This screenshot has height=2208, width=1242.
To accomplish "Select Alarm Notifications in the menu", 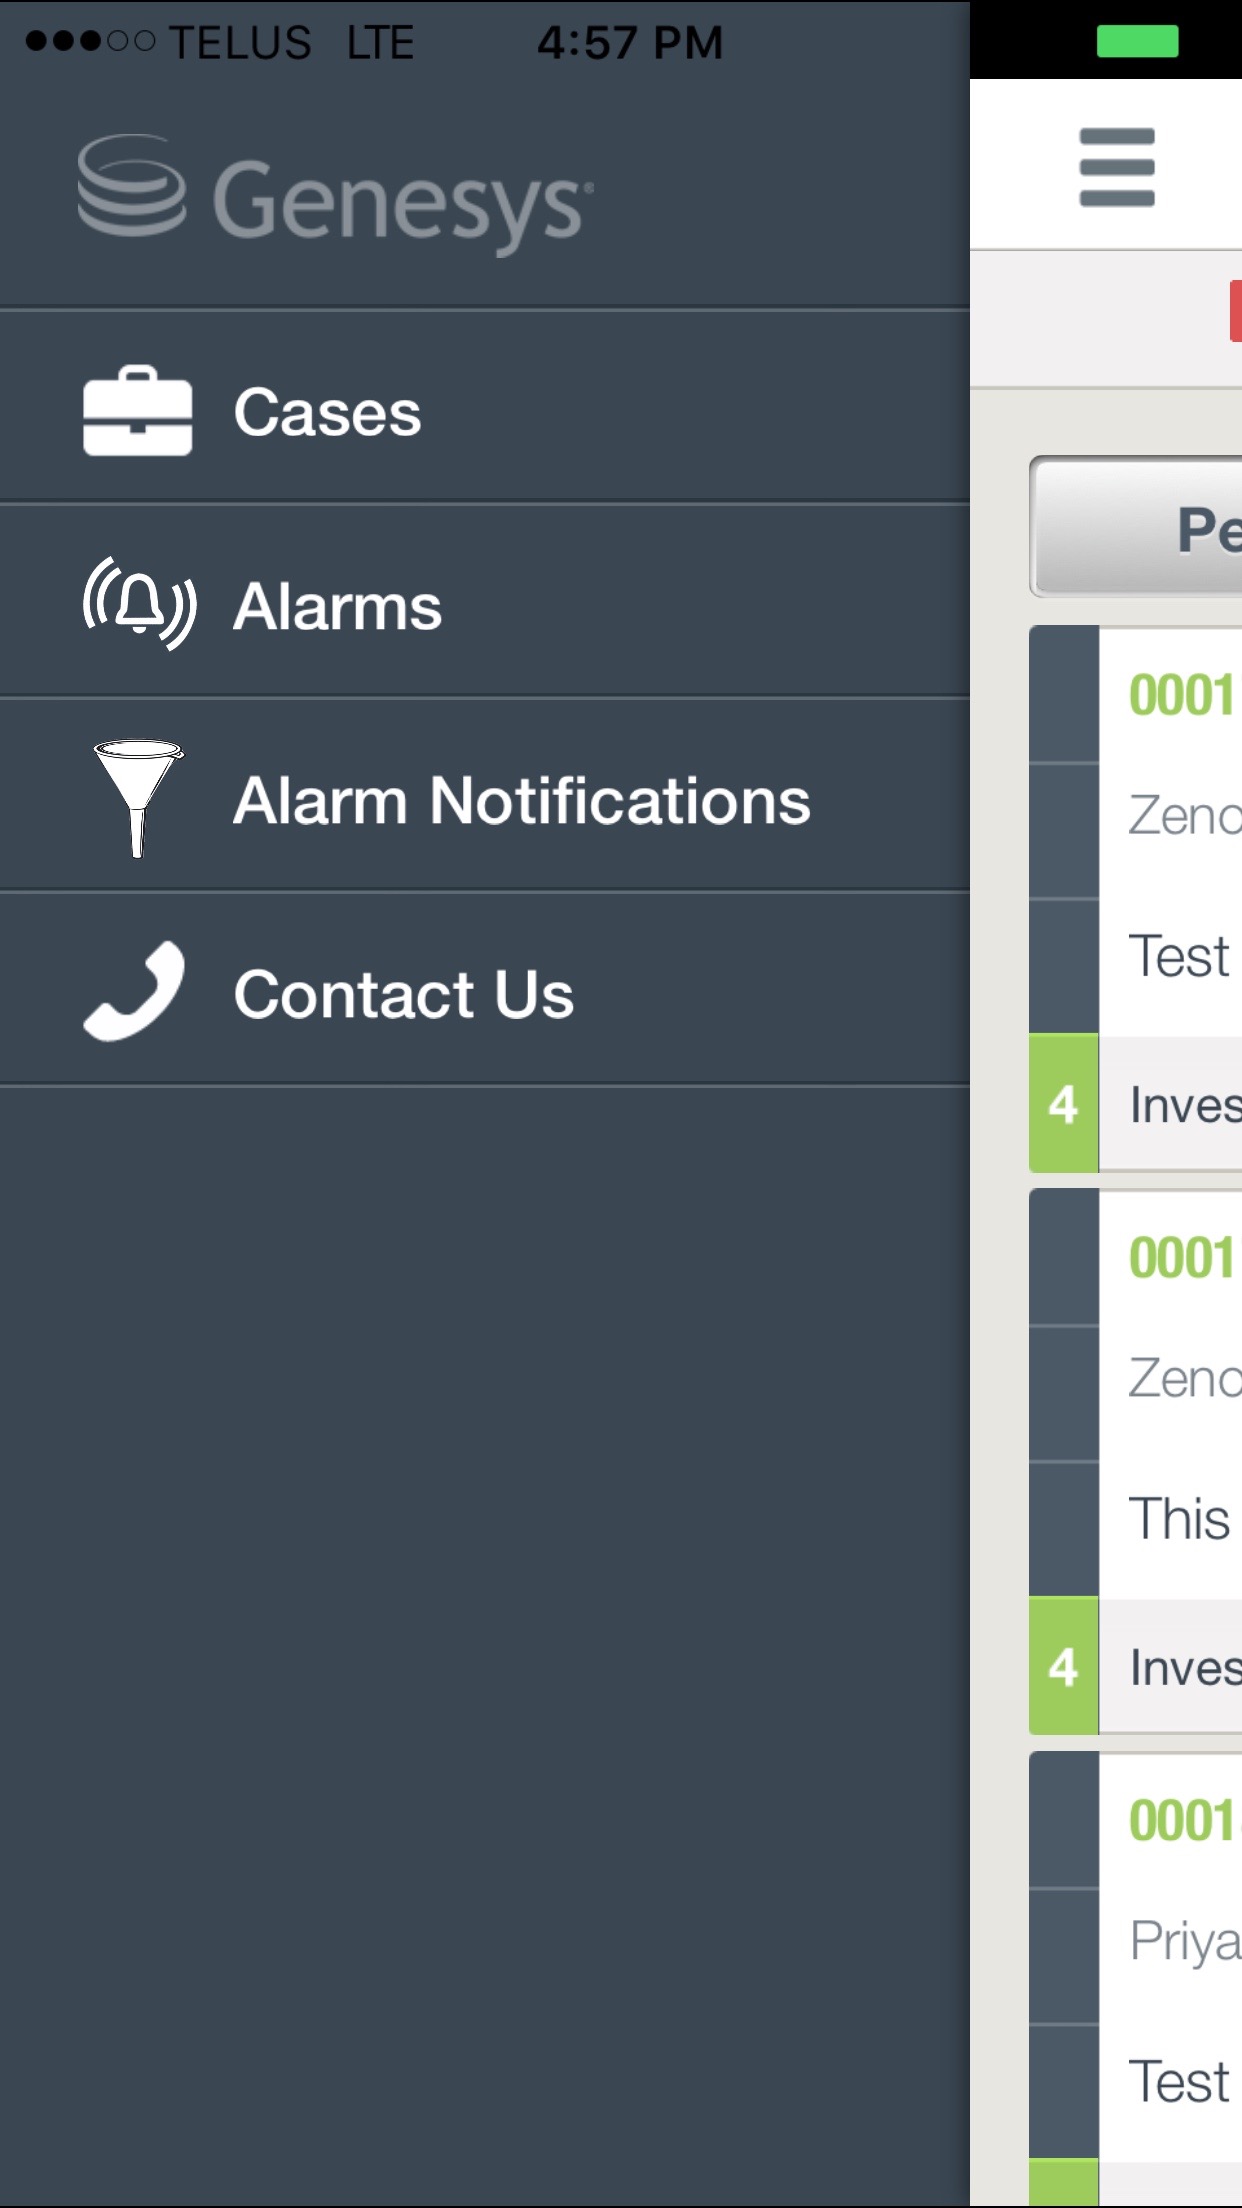I will point(521,801).
